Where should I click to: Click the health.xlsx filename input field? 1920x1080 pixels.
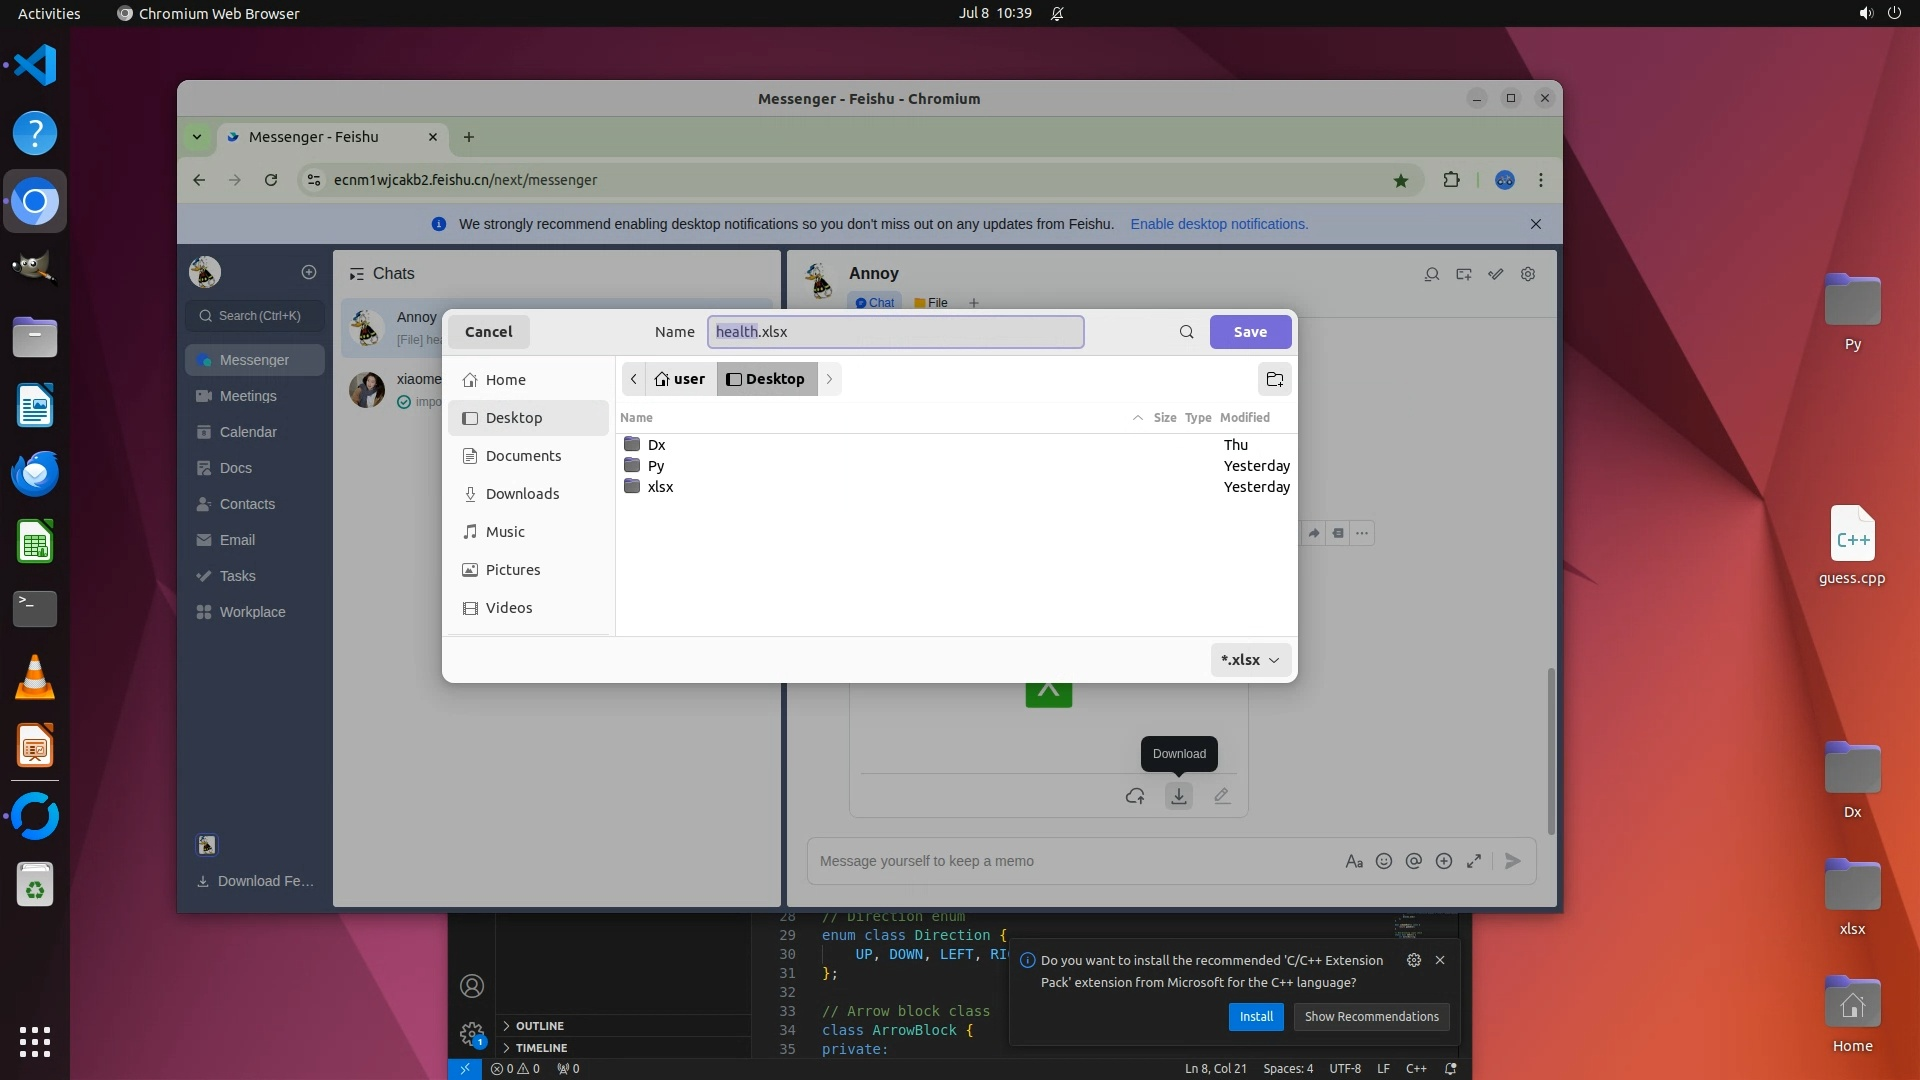click(x=895, y=332)
